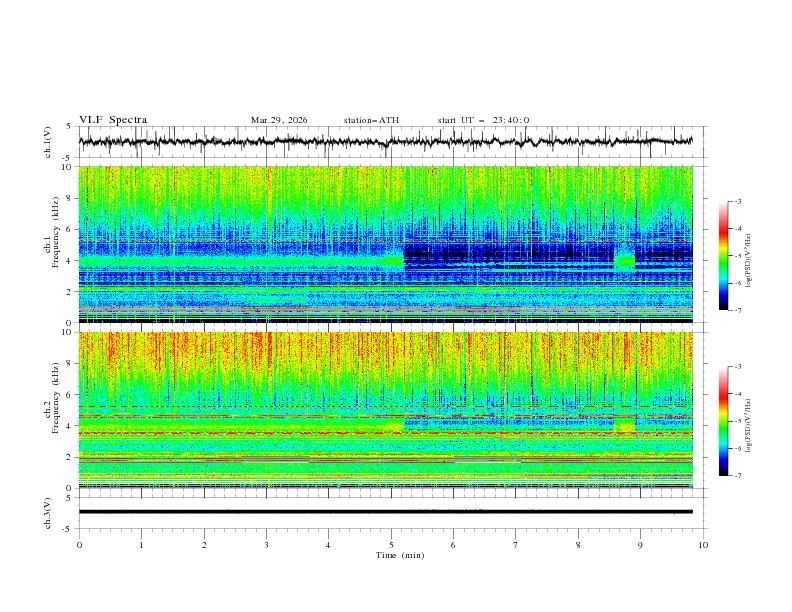Click the "5" tick on ch.1(V) axis
Image resolution: width=792 pixels, height=612 pixels.
click(x=70, y=126)
